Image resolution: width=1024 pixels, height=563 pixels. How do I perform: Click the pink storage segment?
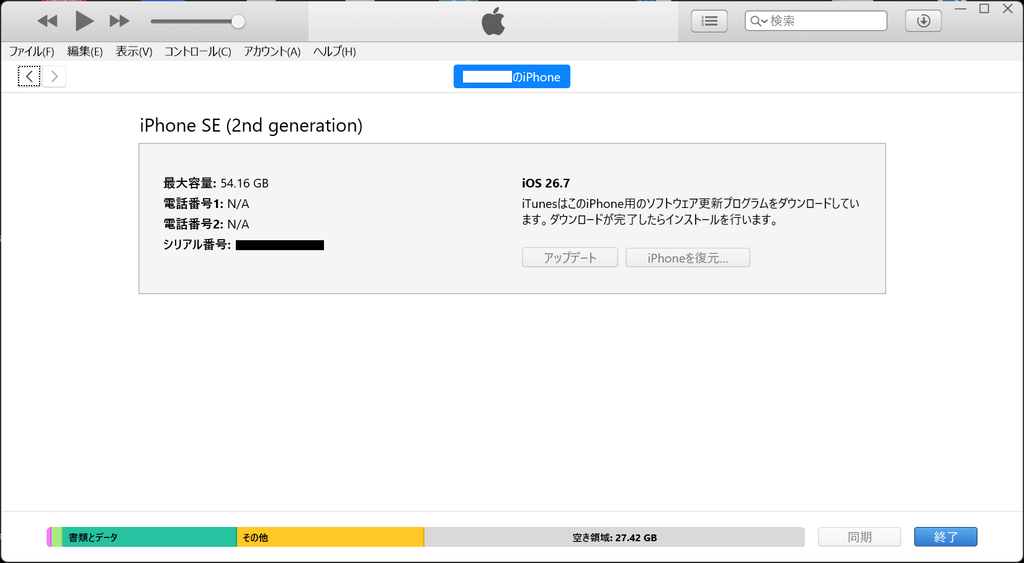[49, 537]
